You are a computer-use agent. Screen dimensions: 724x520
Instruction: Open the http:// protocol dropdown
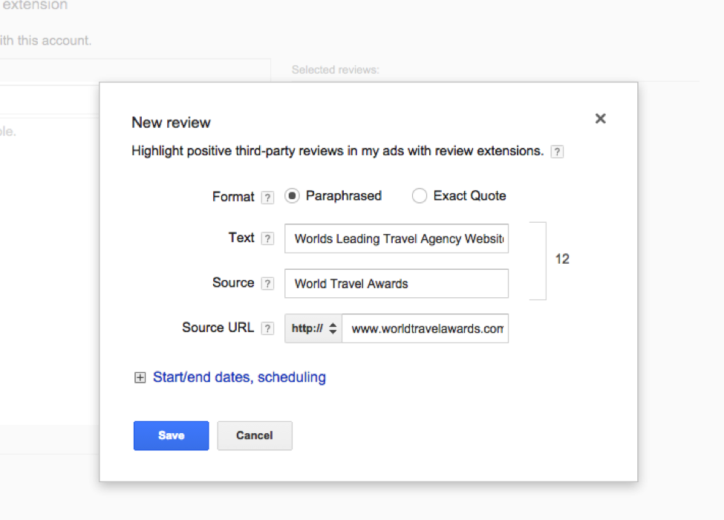314,328
